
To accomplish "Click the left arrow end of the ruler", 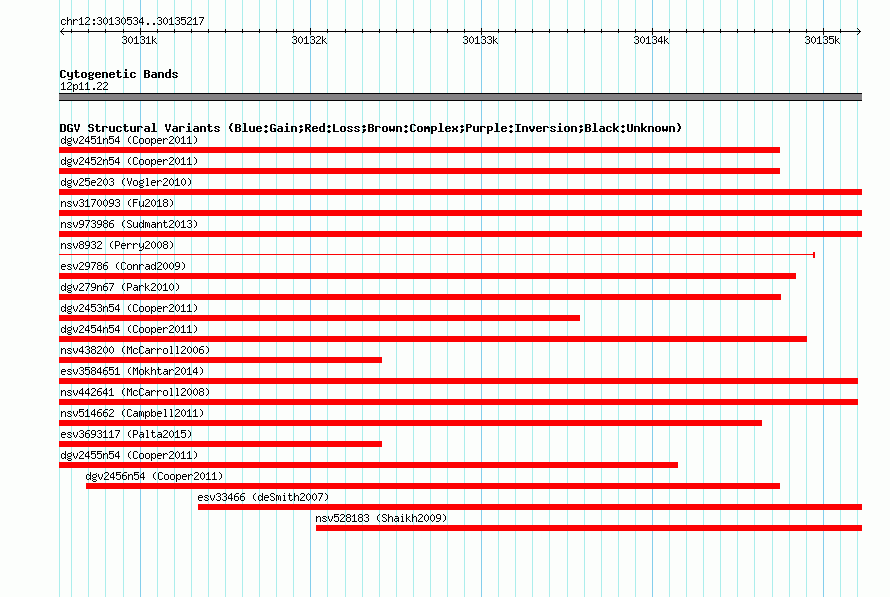I will pos(62,31).
